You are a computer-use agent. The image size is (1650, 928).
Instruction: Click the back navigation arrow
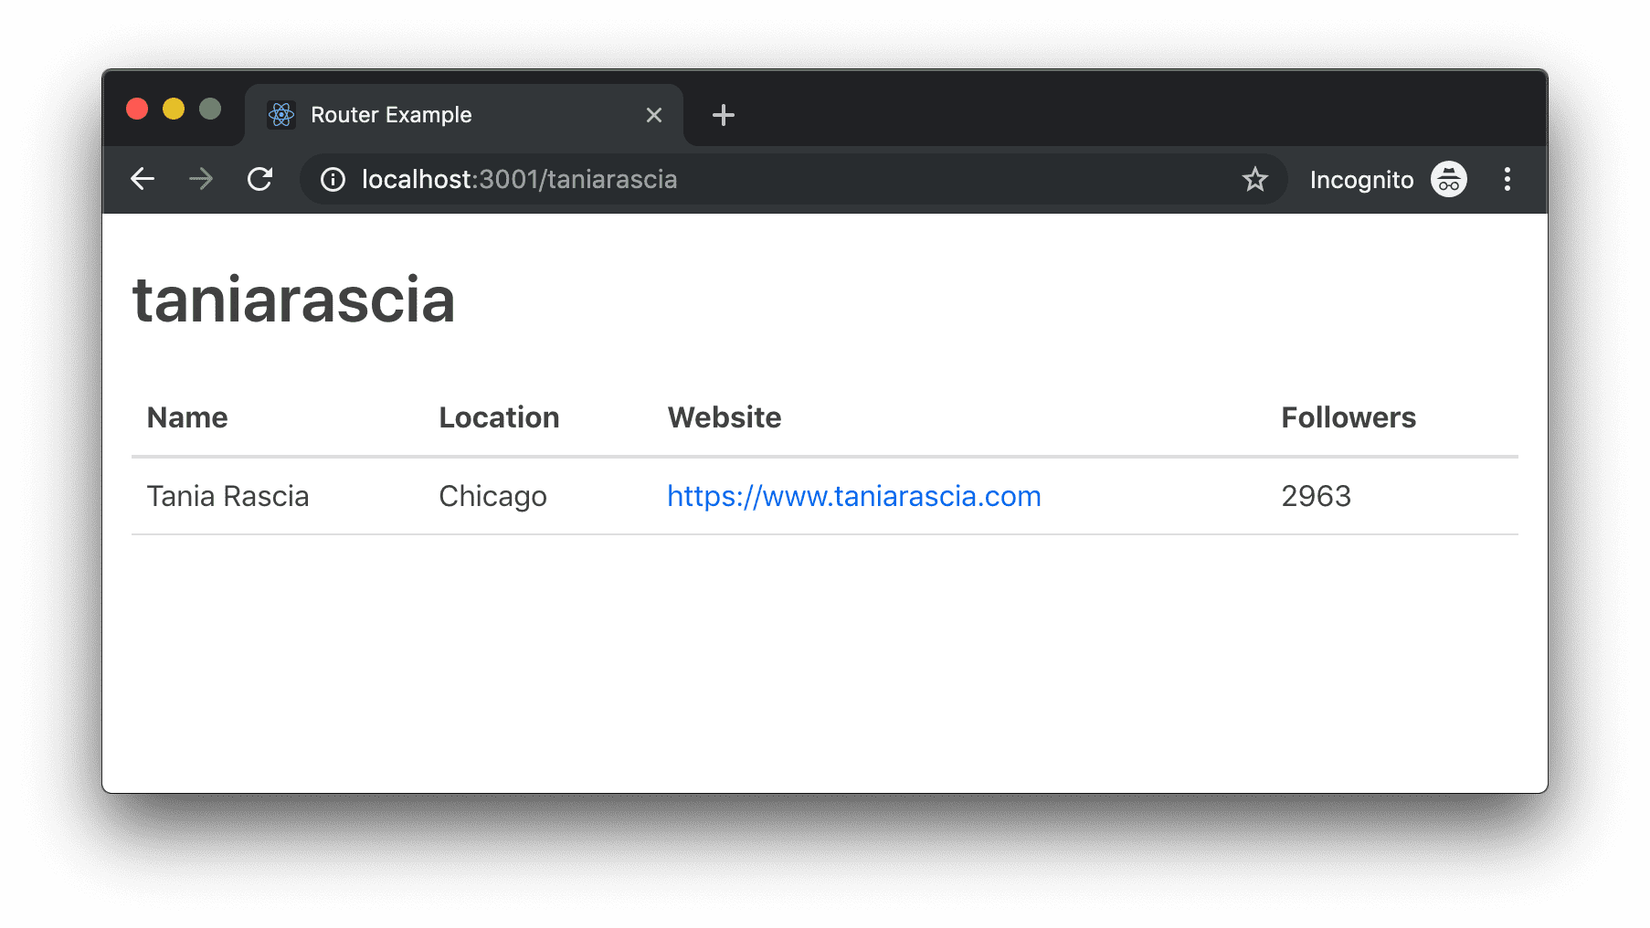coord(143,179)
